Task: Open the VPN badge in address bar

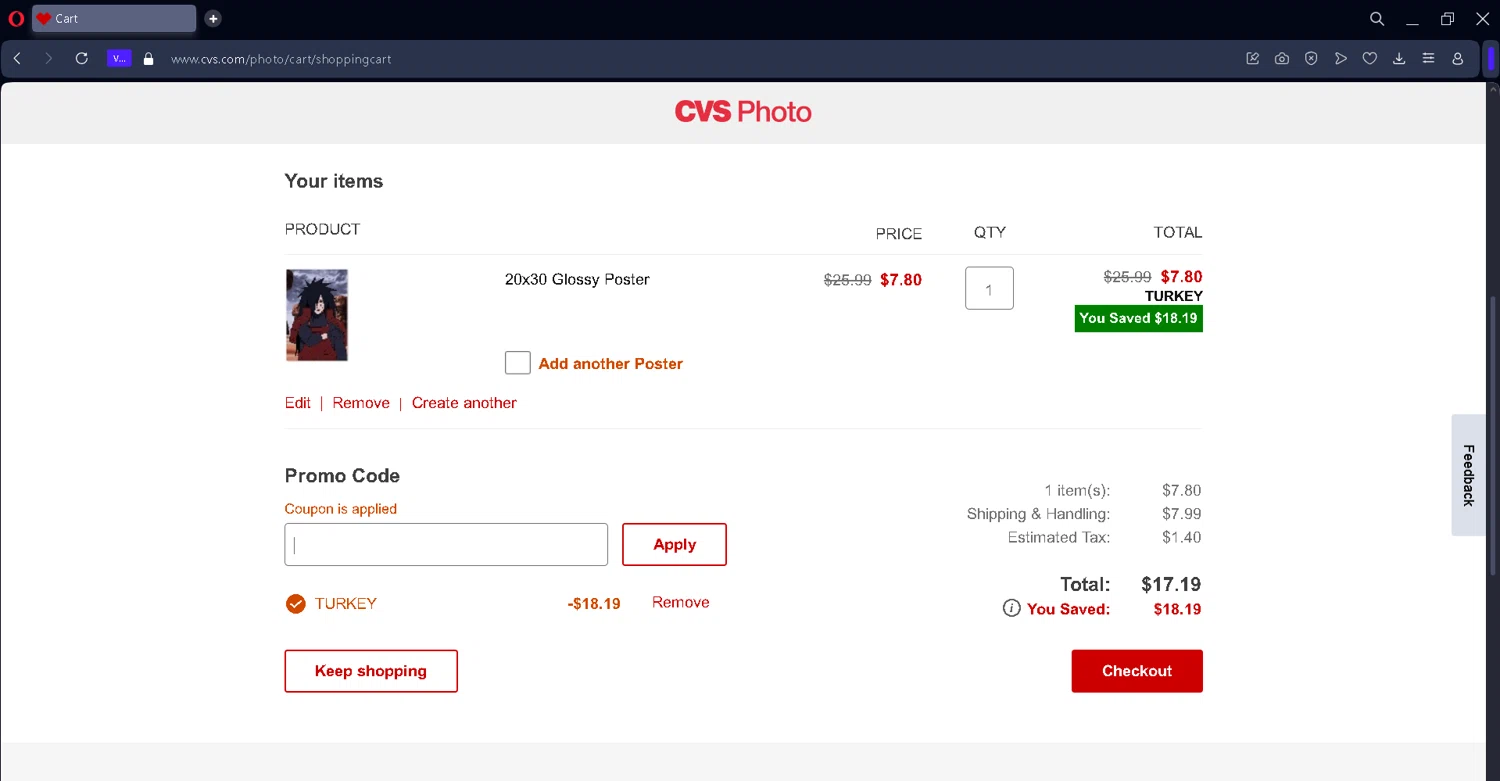Action: pos(119,59)
